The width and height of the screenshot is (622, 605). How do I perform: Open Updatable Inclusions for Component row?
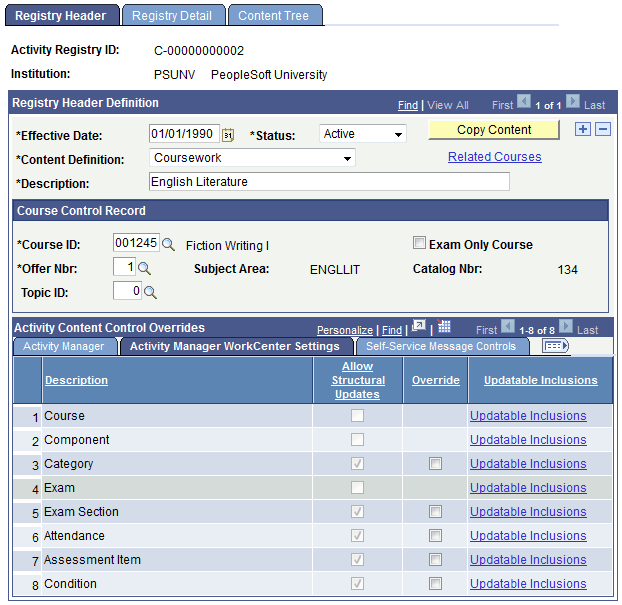point(528,440)
